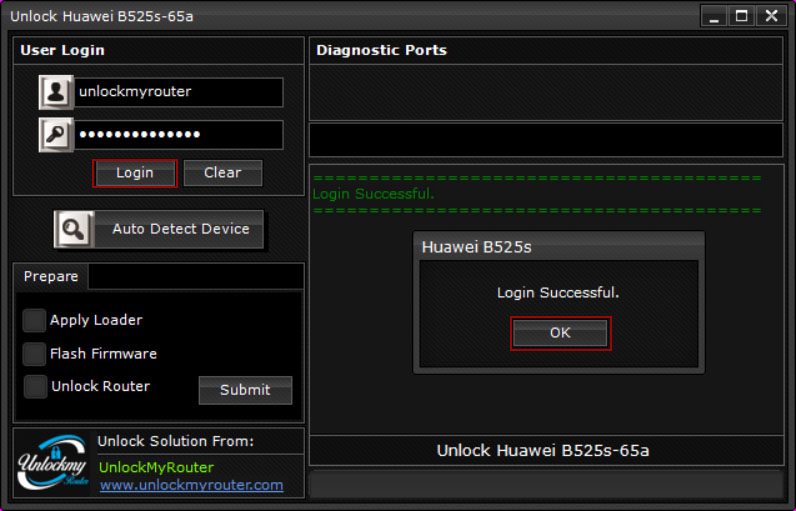Minimize the Unlock Huawei window
This screenshot has height=511, width=796.
713,16
